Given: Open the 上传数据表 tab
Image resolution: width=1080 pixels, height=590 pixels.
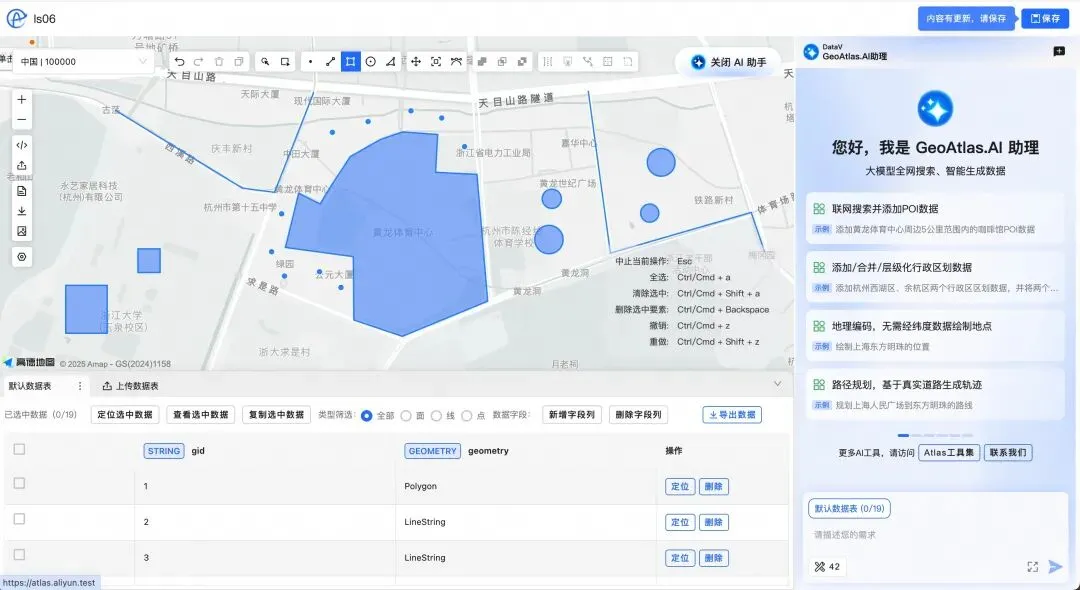Looking at the screenshot, I should (131, 386).
